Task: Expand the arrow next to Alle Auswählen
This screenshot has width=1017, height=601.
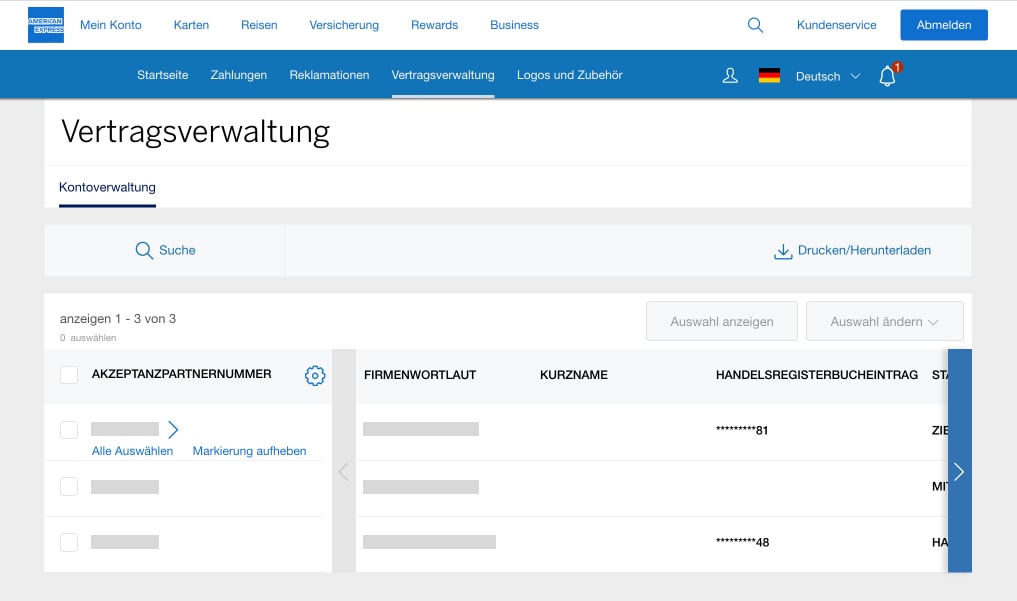Action: tap(172, 429)
